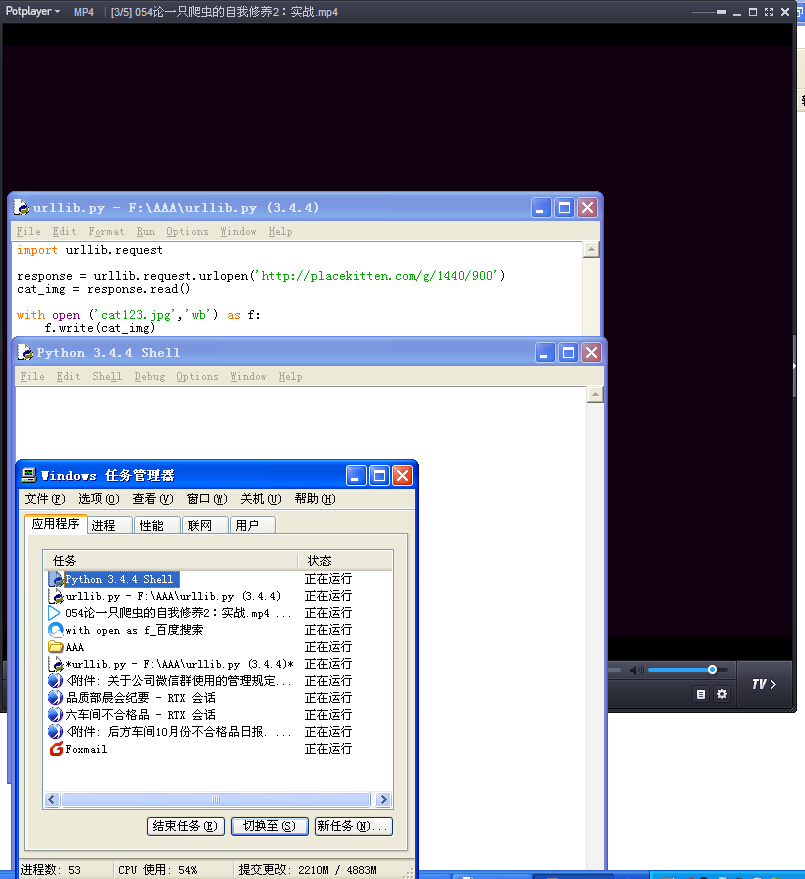Open PotPlayer settings gear icon

click(x=722, y=694)
